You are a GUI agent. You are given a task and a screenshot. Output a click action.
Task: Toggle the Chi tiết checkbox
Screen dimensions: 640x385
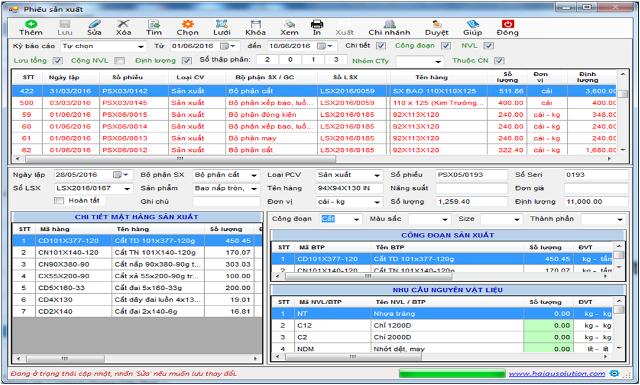380,46
